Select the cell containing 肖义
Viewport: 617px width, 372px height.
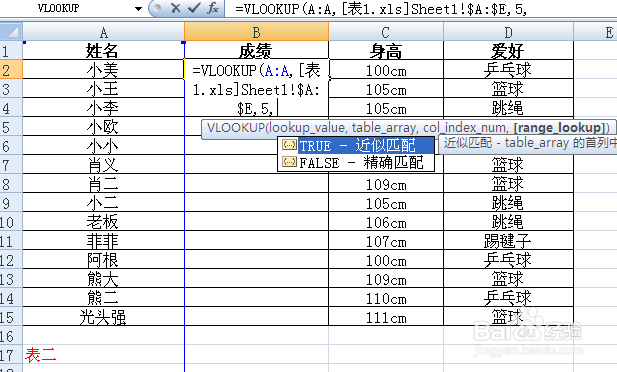(103, 165)
